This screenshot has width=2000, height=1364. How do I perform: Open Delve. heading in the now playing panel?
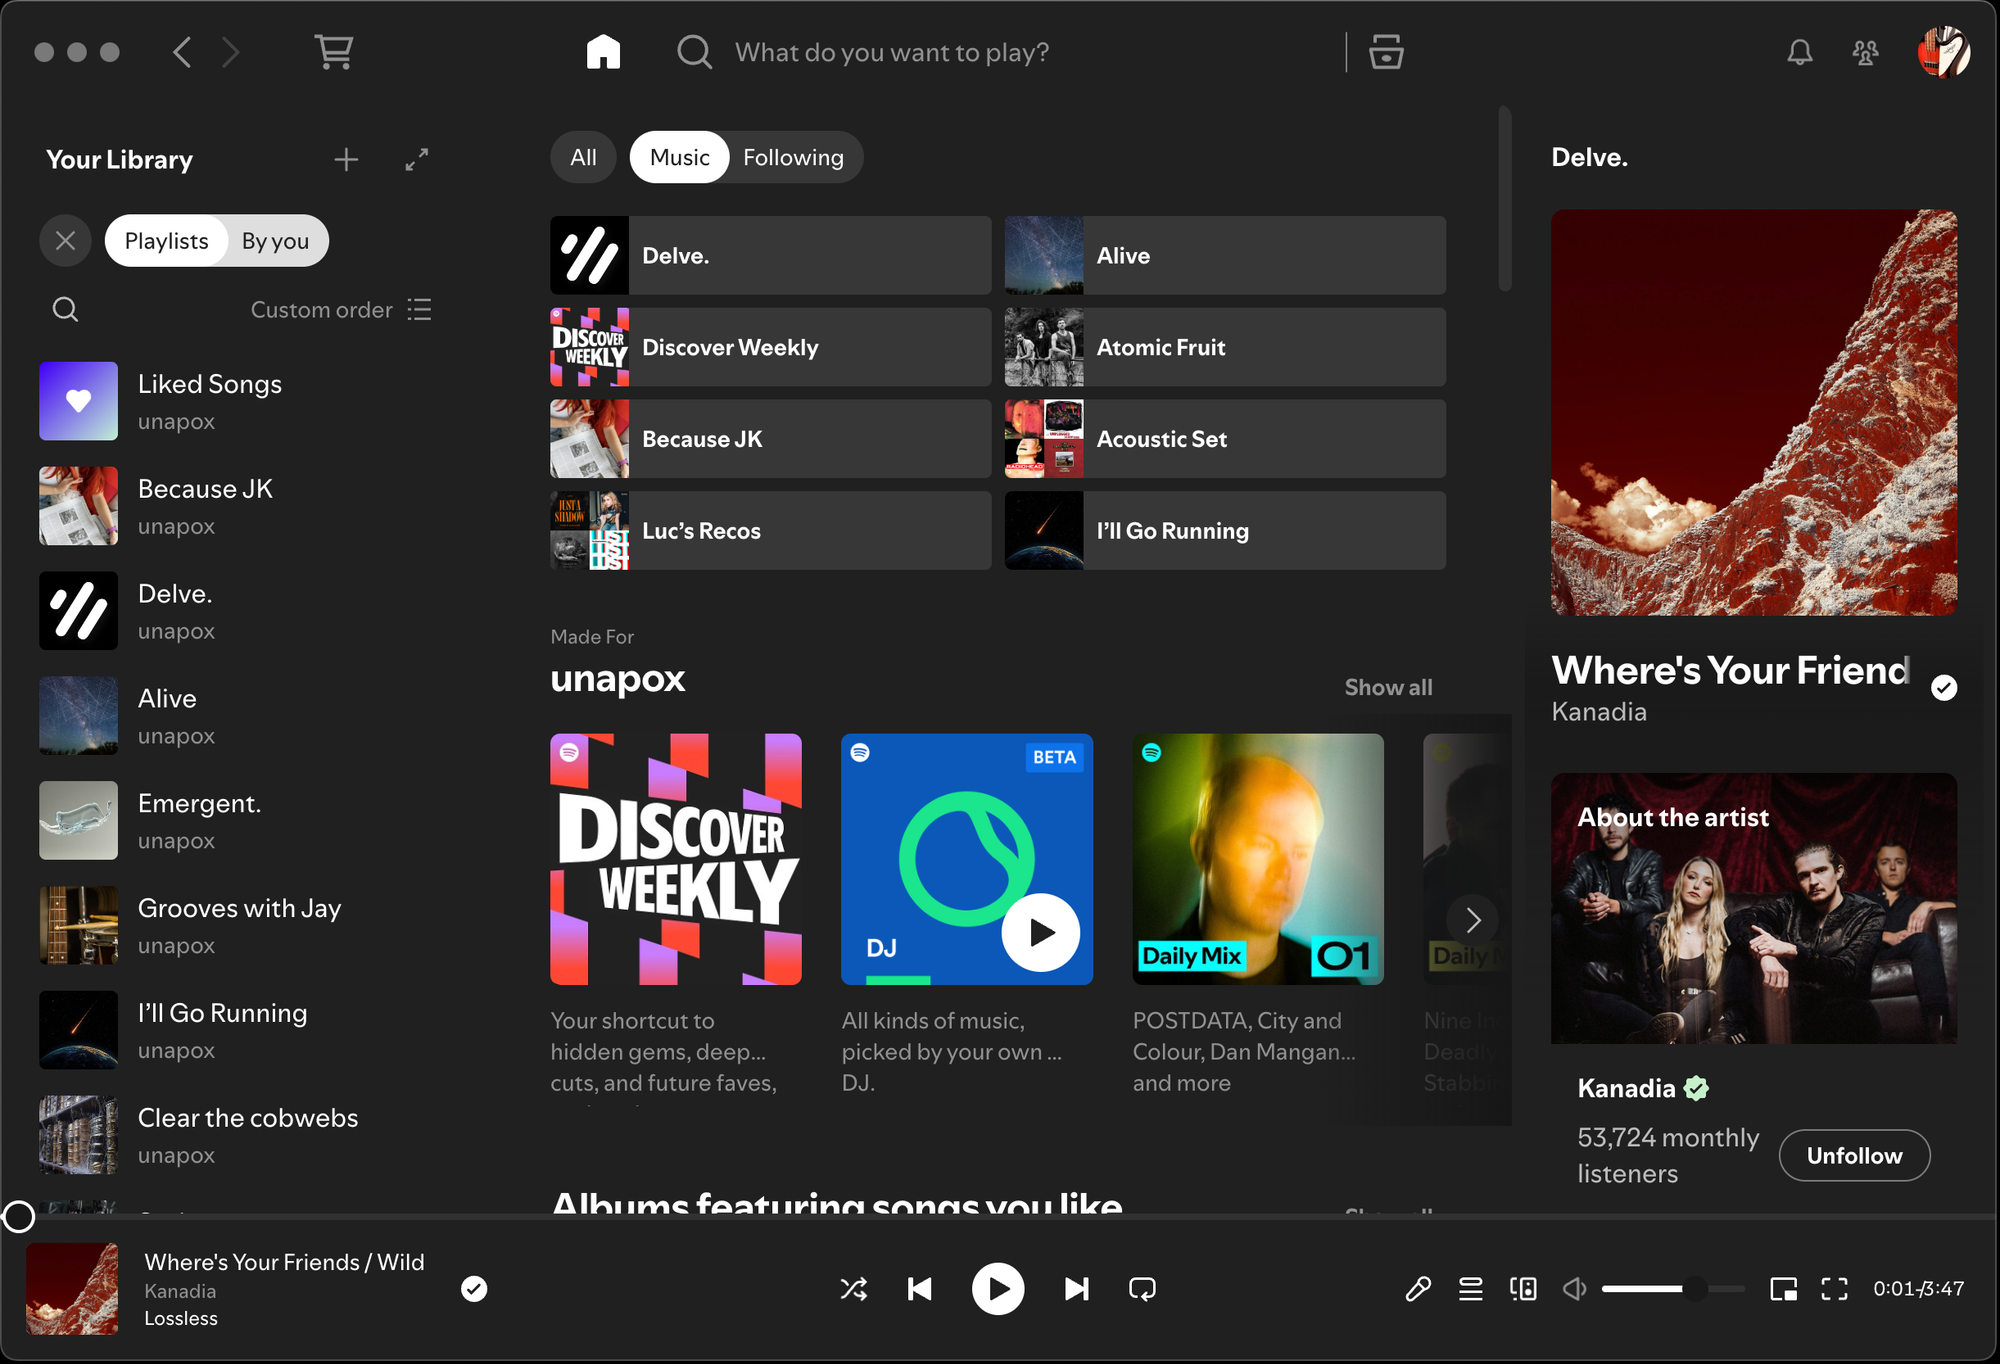point(1589,157)
